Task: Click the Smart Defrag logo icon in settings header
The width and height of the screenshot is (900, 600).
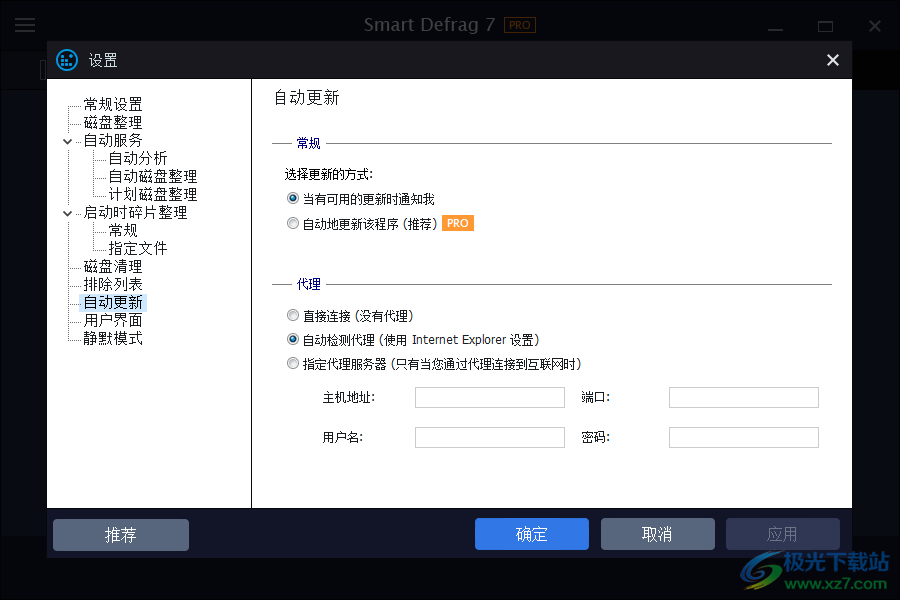Action: coord(67,60)
